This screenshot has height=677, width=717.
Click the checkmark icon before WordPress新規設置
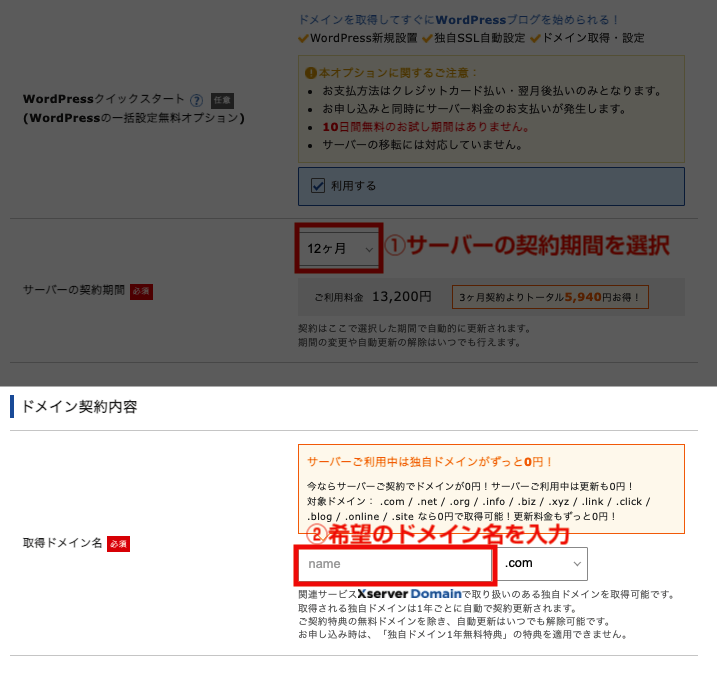(x=304, y=38)
